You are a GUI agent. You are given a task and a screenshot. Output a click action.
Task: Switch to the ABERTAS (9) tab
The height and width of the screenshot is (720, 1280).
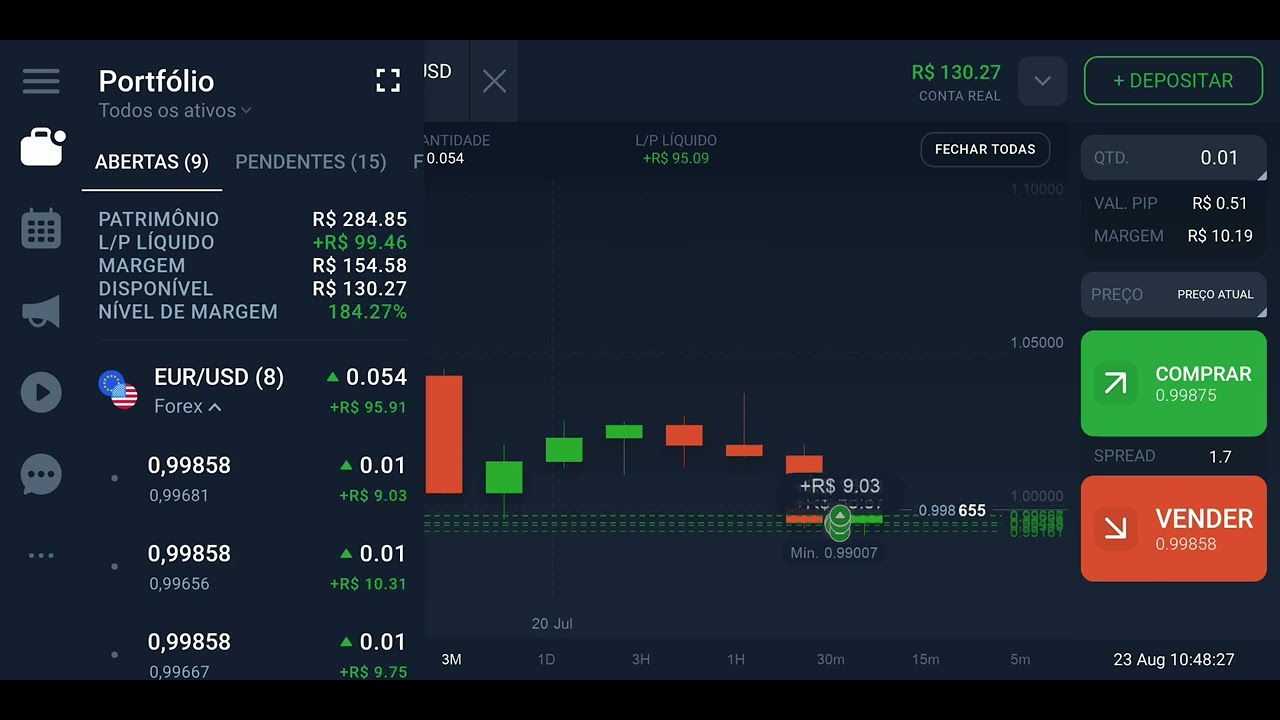pos(152,162)
